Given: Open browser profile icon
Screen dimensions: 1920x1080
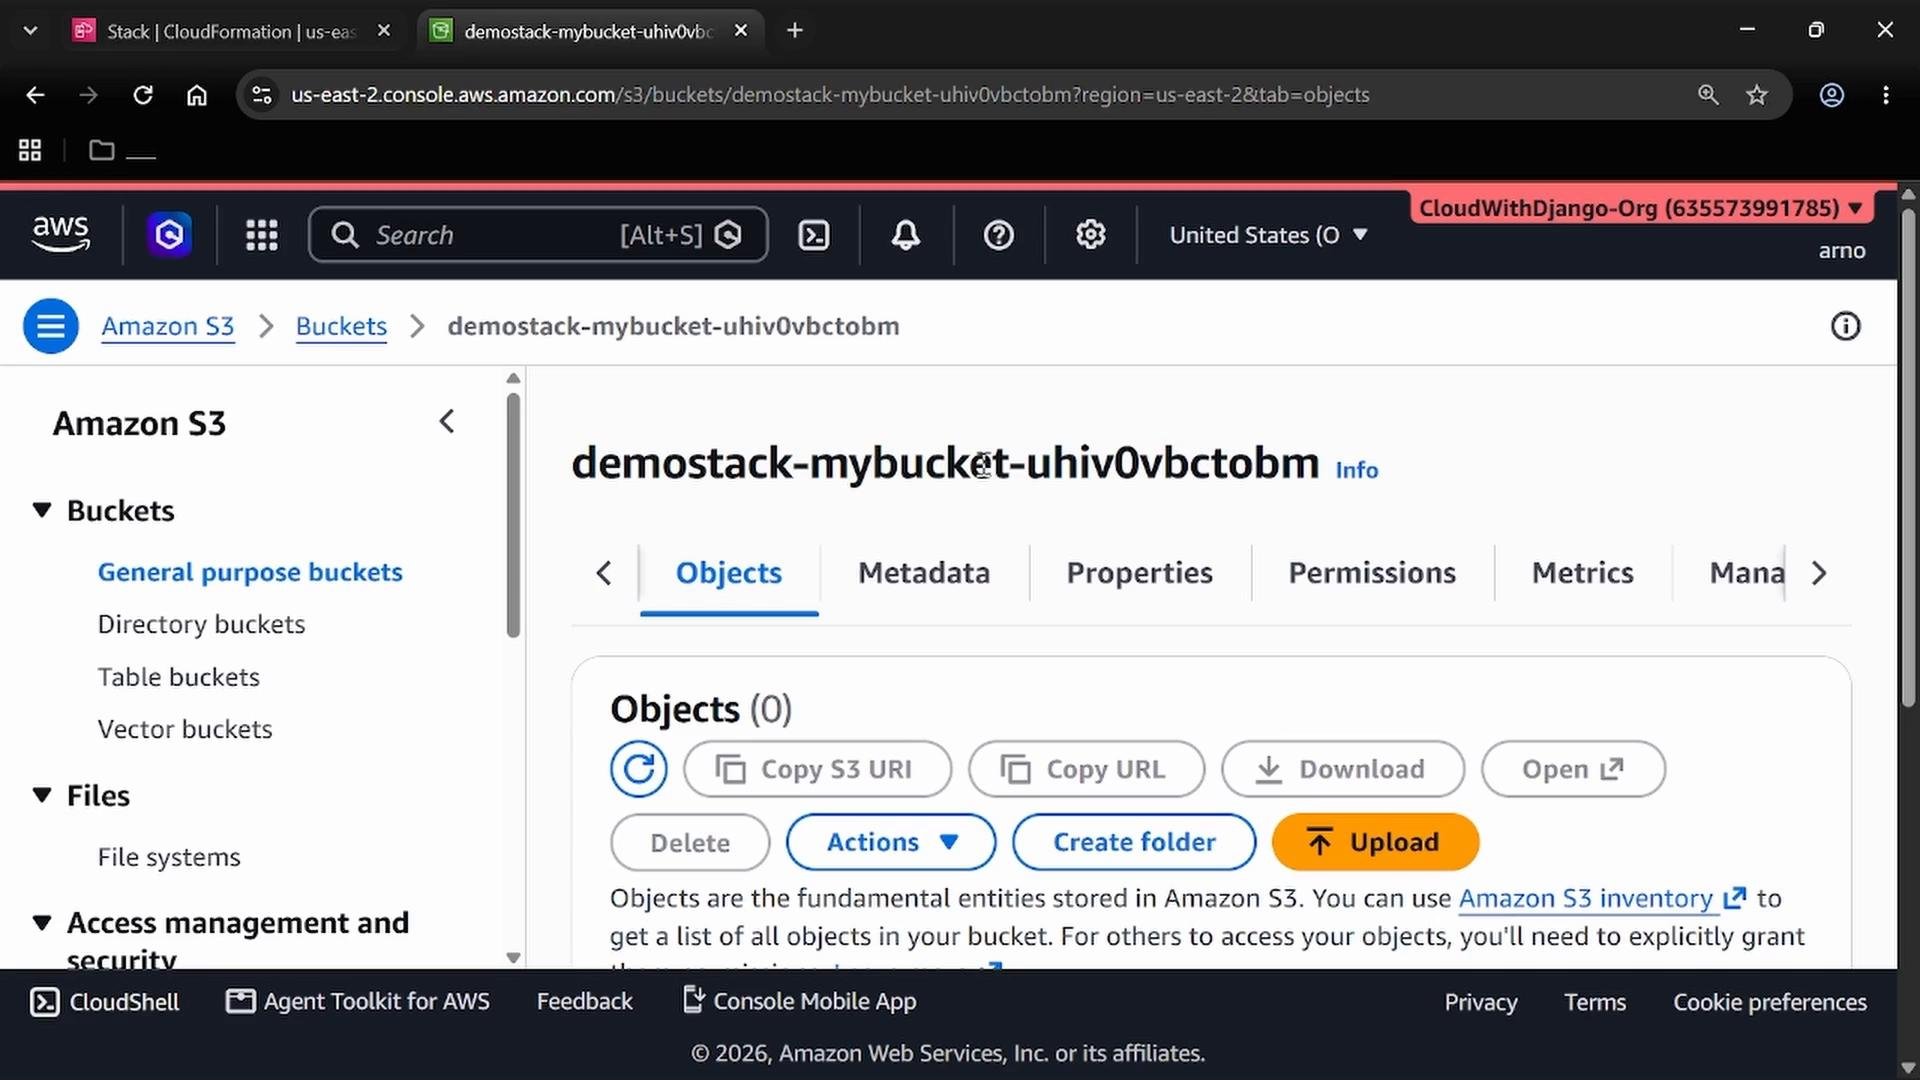Looking at the screenshot, I should point(1832,95).
